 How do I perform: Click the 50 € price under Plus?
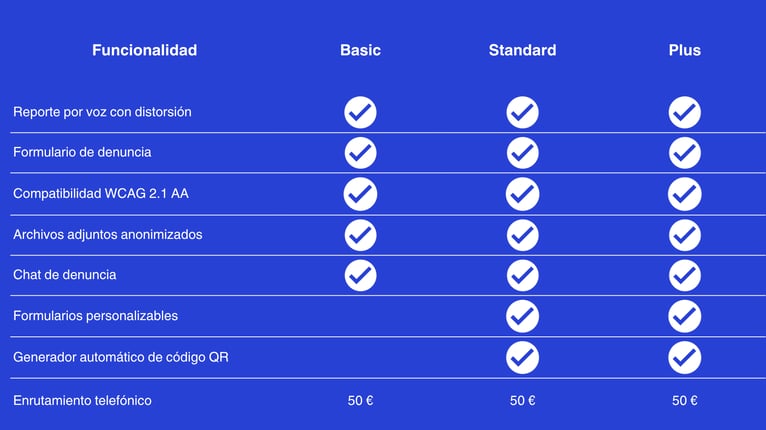point(684,400)
